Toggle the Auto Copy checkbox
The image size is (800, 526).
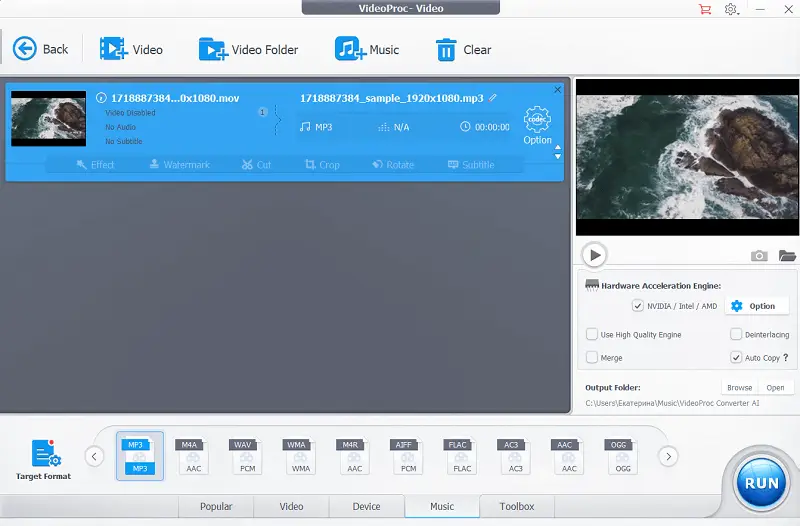click(x=736, y=357)
